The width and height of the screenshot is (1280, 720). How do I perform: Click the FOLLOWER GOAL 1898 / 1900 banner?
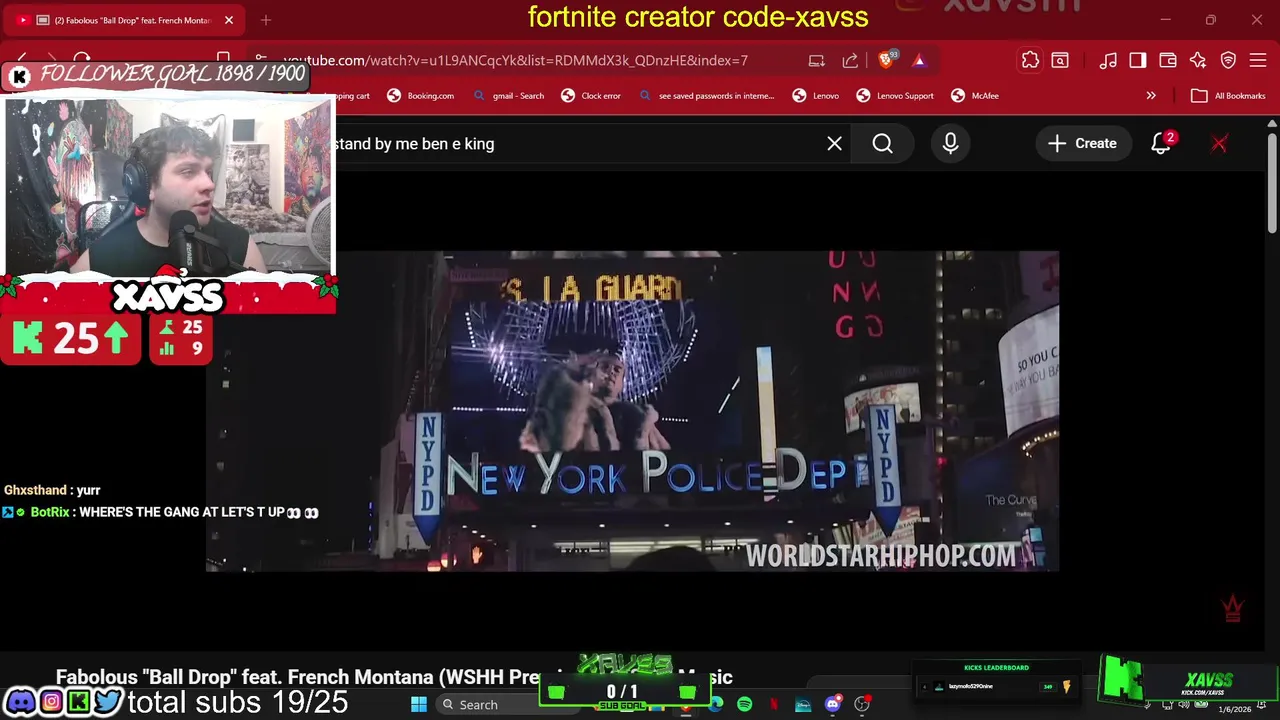pyautogui.click(x=155, y=75)
